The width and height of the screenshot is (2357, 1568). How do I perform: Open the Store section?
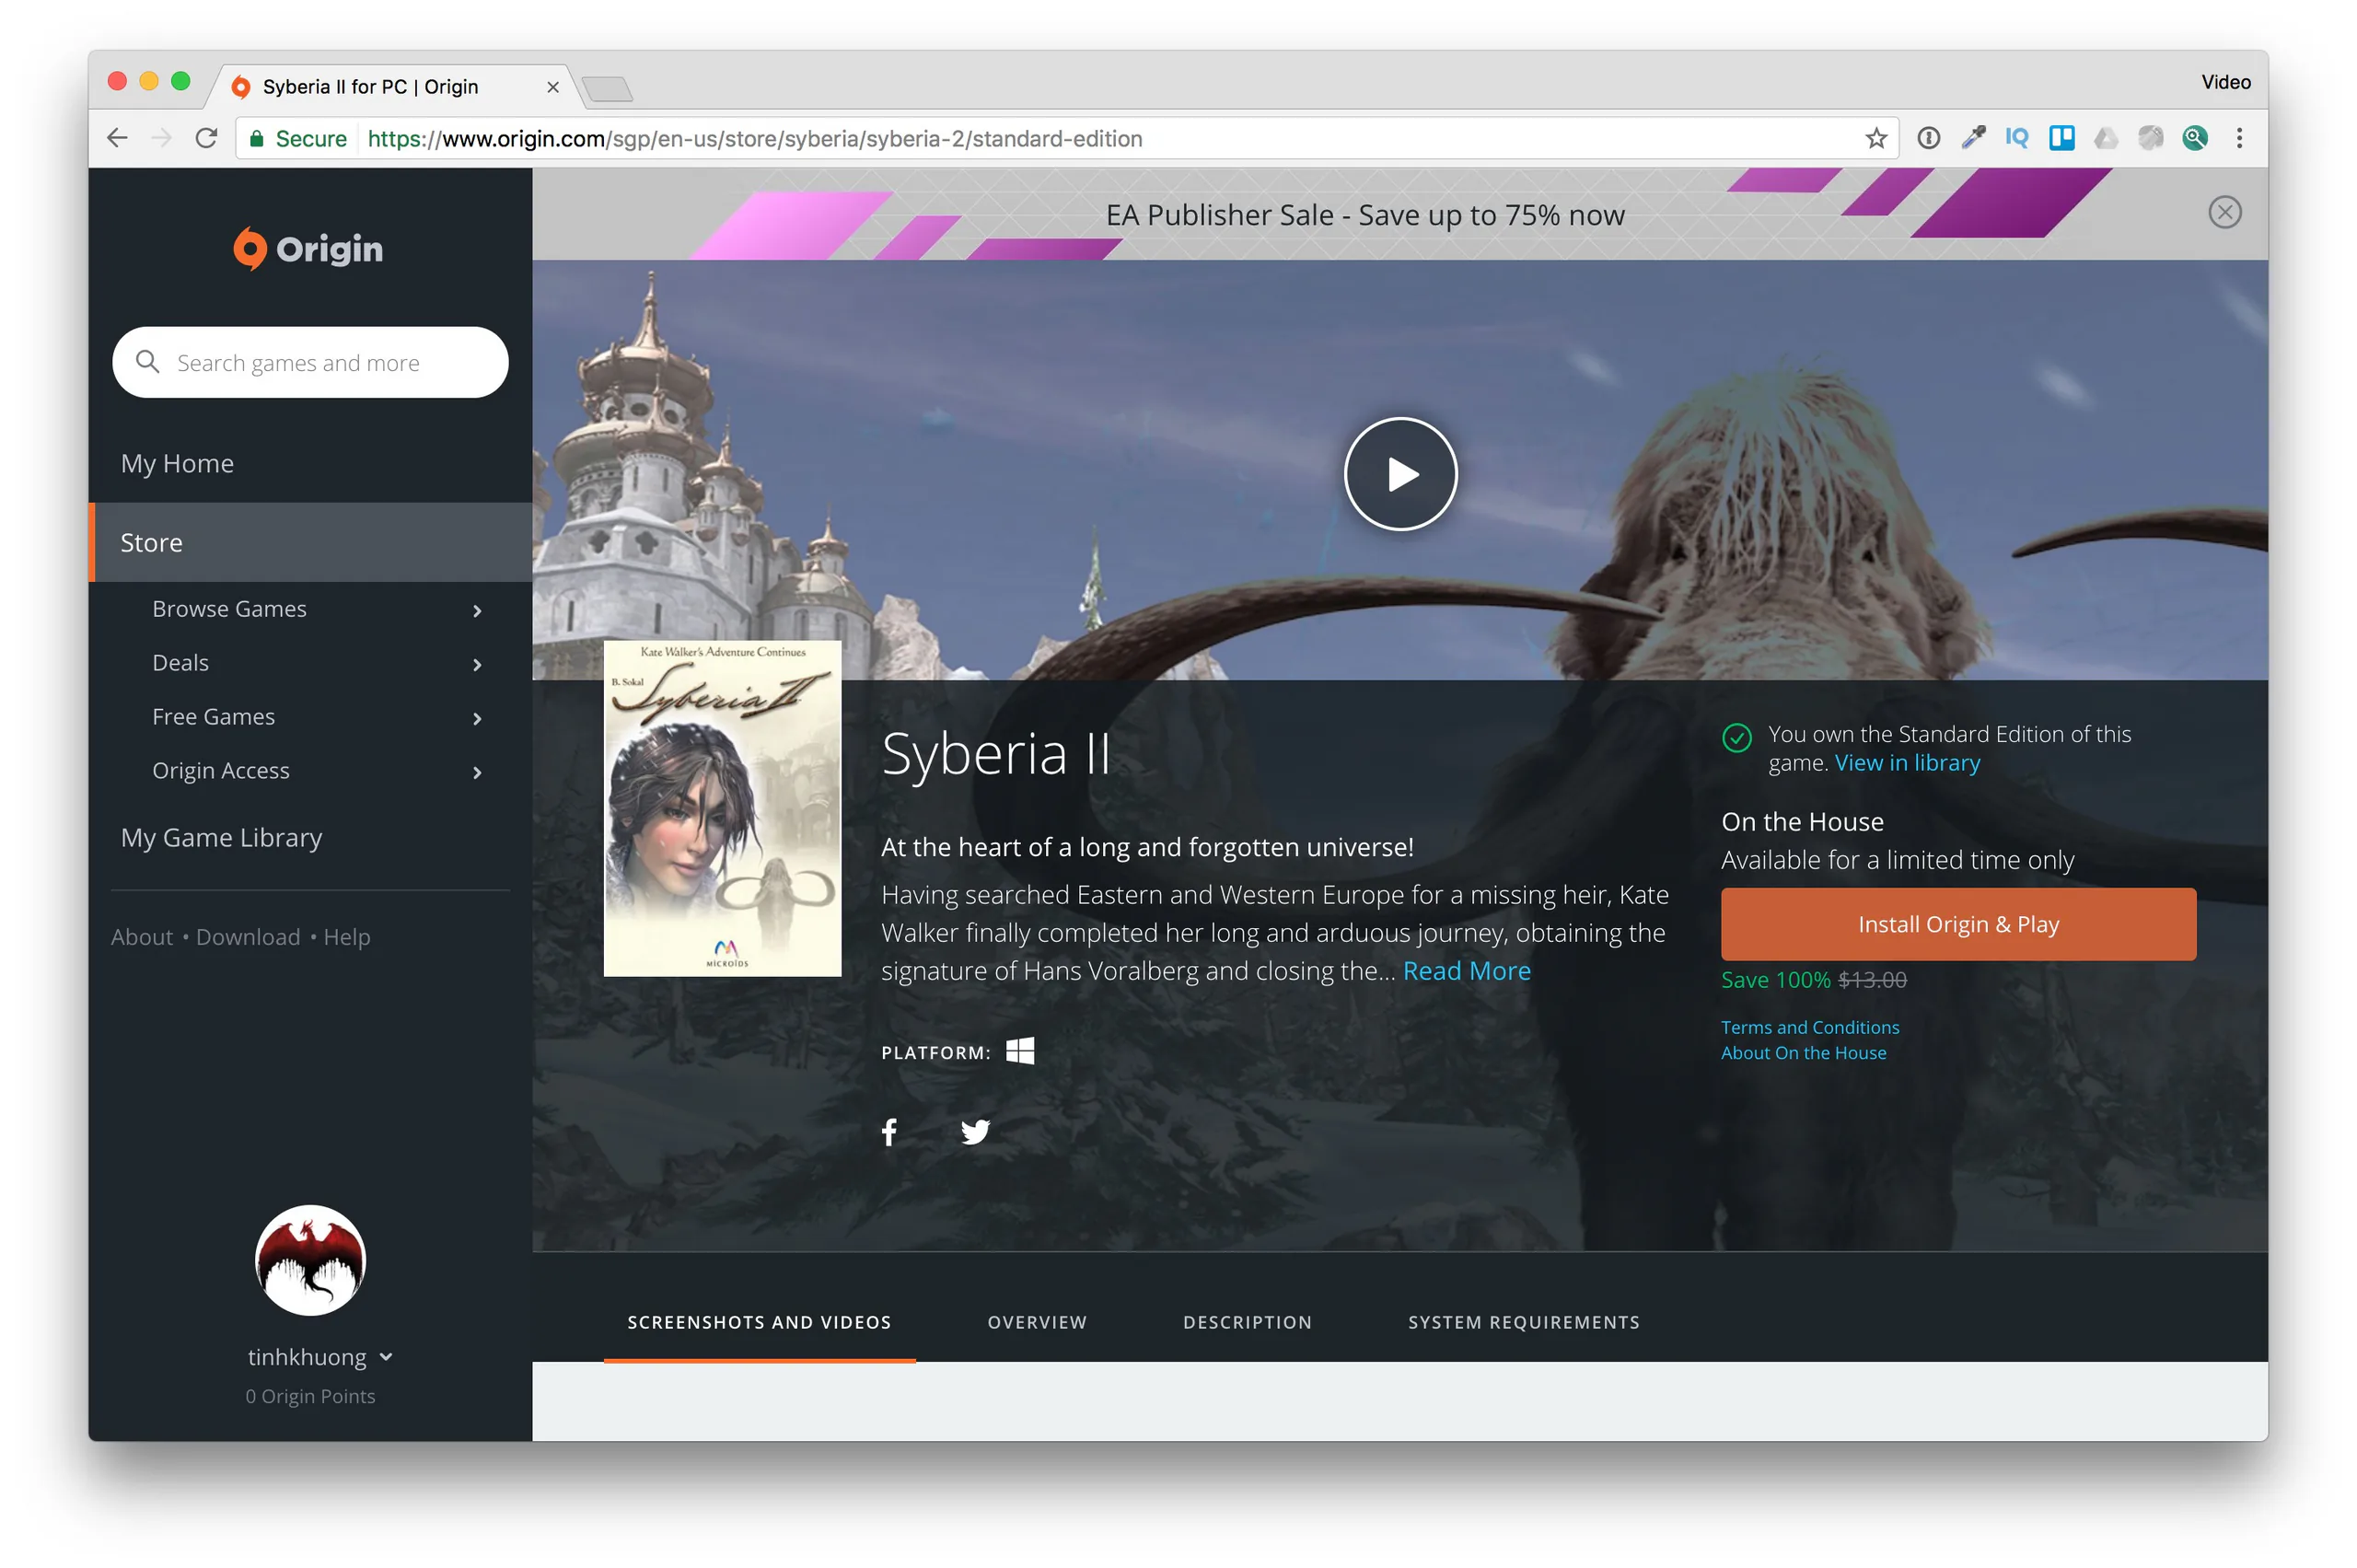coord(310,542)
